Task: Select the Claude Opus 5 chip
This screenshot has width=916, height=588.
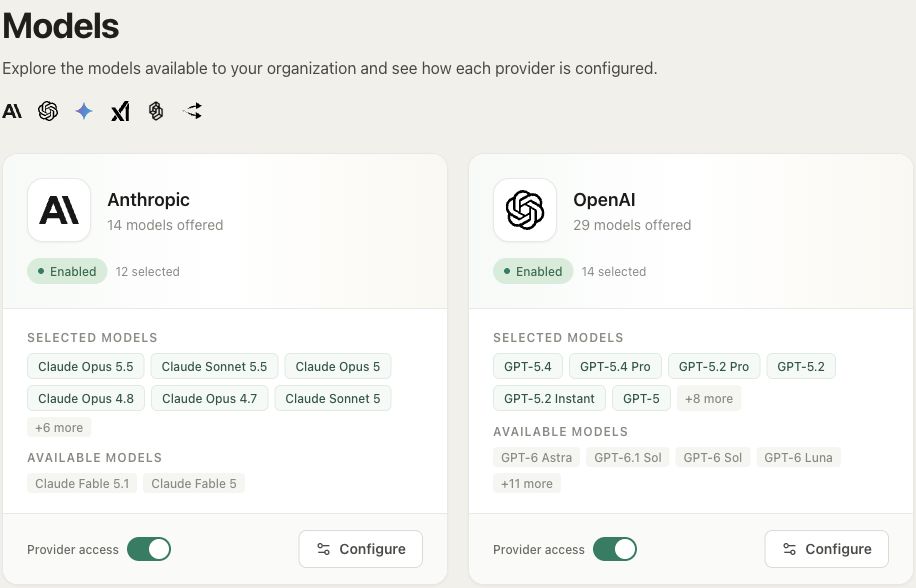Action: click(x=338, y=366)
